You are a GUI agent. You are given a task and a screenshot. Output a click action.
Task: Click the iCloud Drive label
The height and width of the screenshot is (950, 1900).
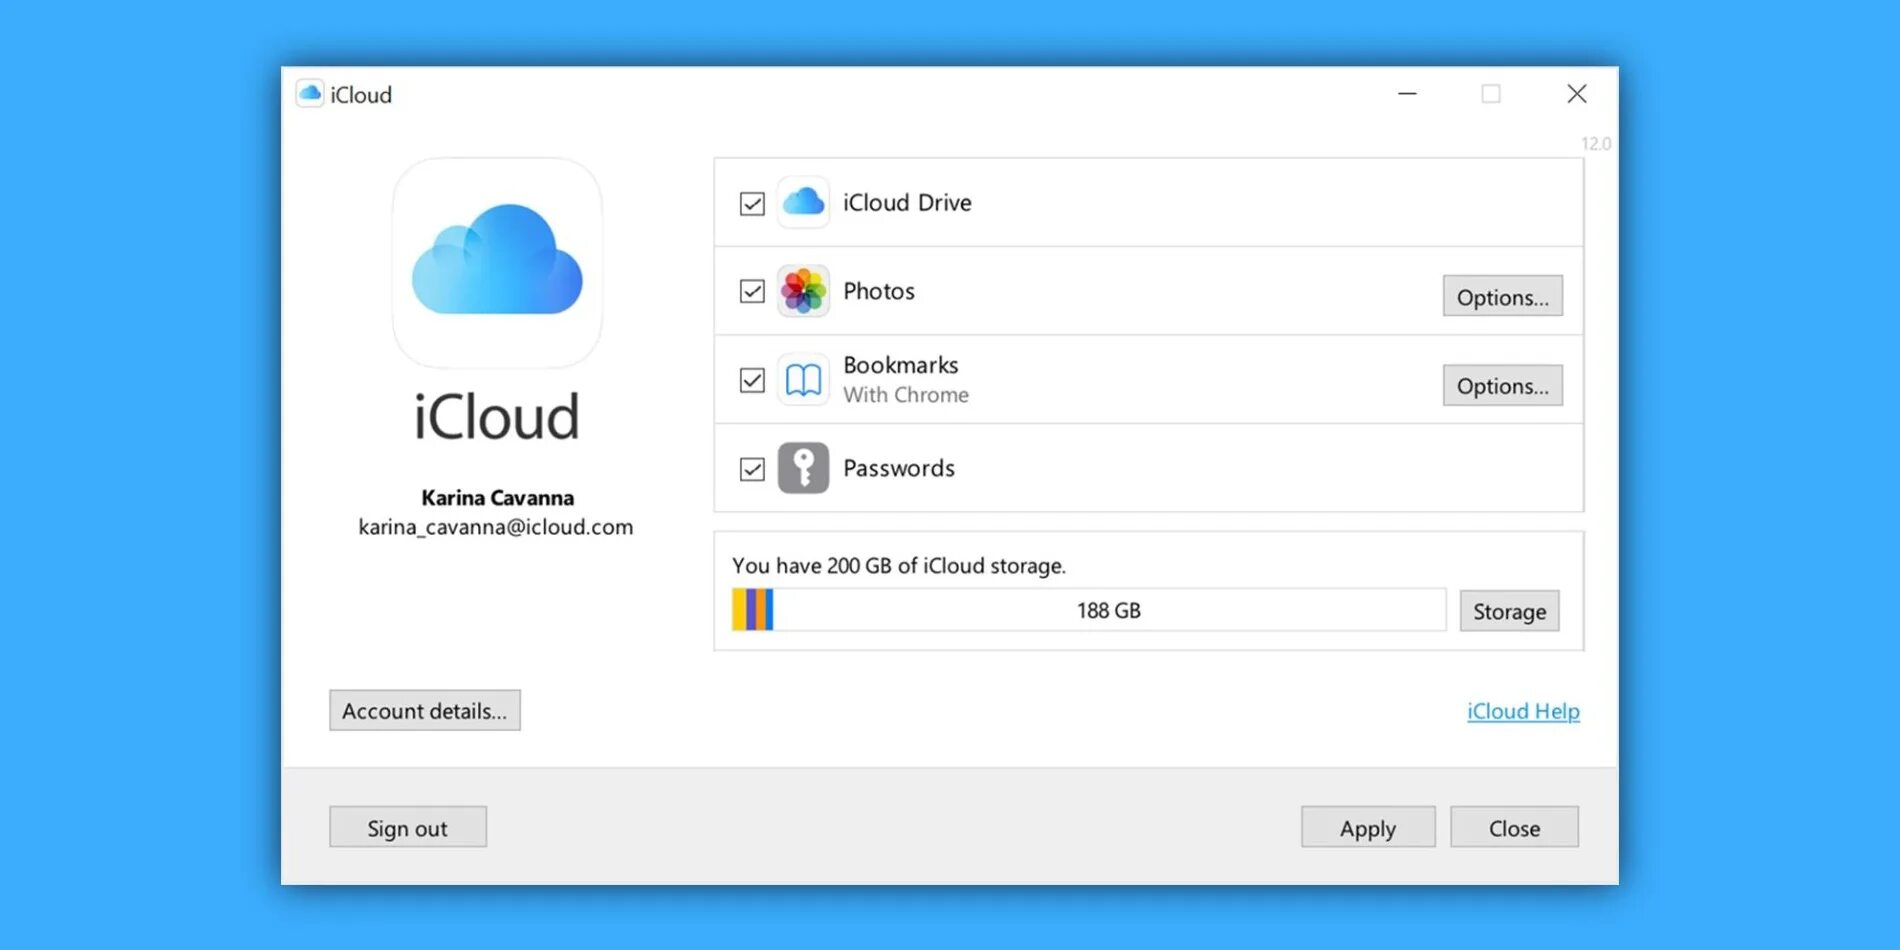click(907, 203)
